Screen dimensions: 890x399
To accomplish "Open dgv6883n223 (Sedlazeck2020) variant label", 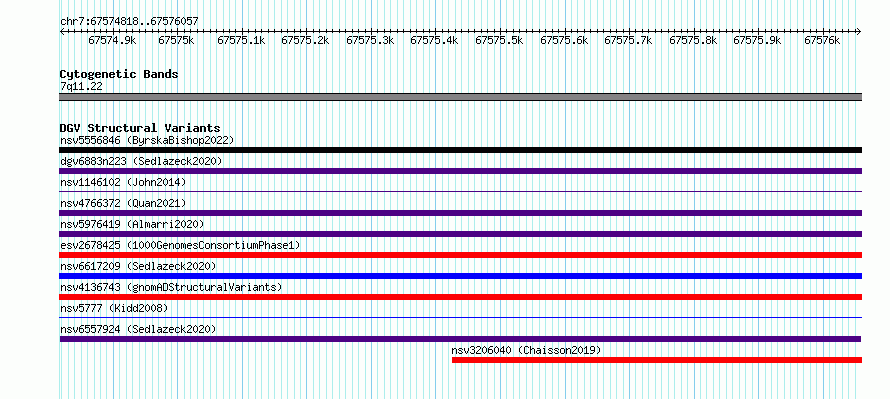I will [141, 161].
